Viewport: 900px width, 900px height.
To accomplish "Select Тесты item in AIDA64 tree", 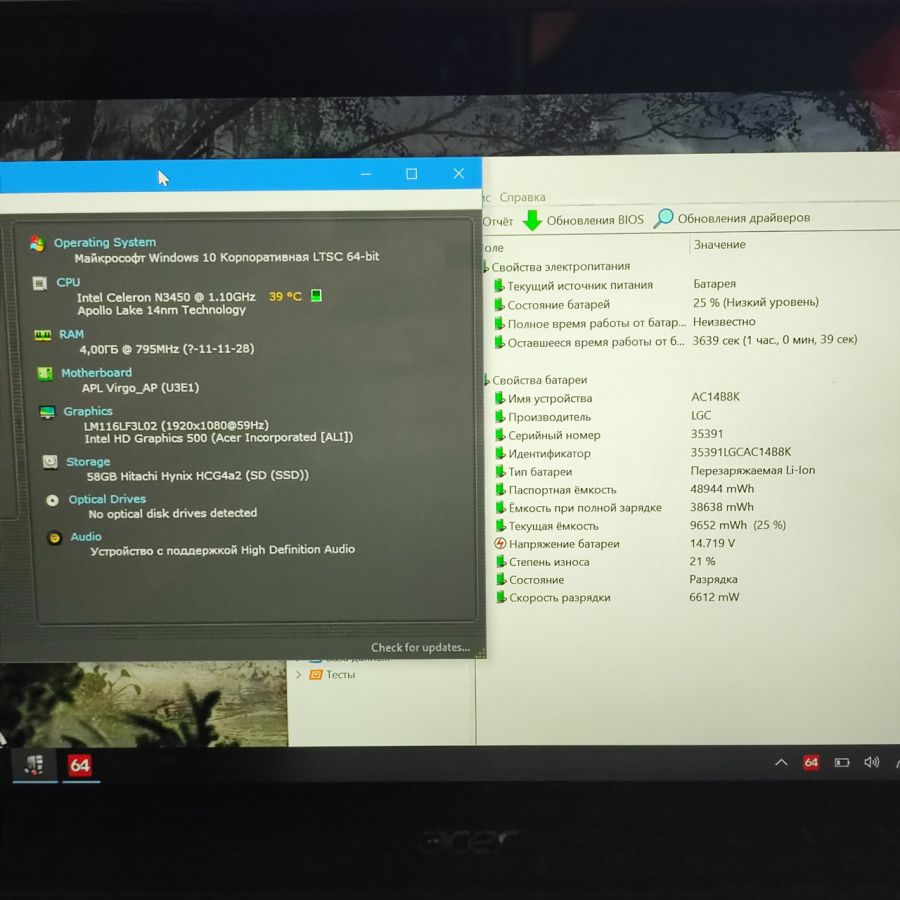I will click(x=340, y=674).
